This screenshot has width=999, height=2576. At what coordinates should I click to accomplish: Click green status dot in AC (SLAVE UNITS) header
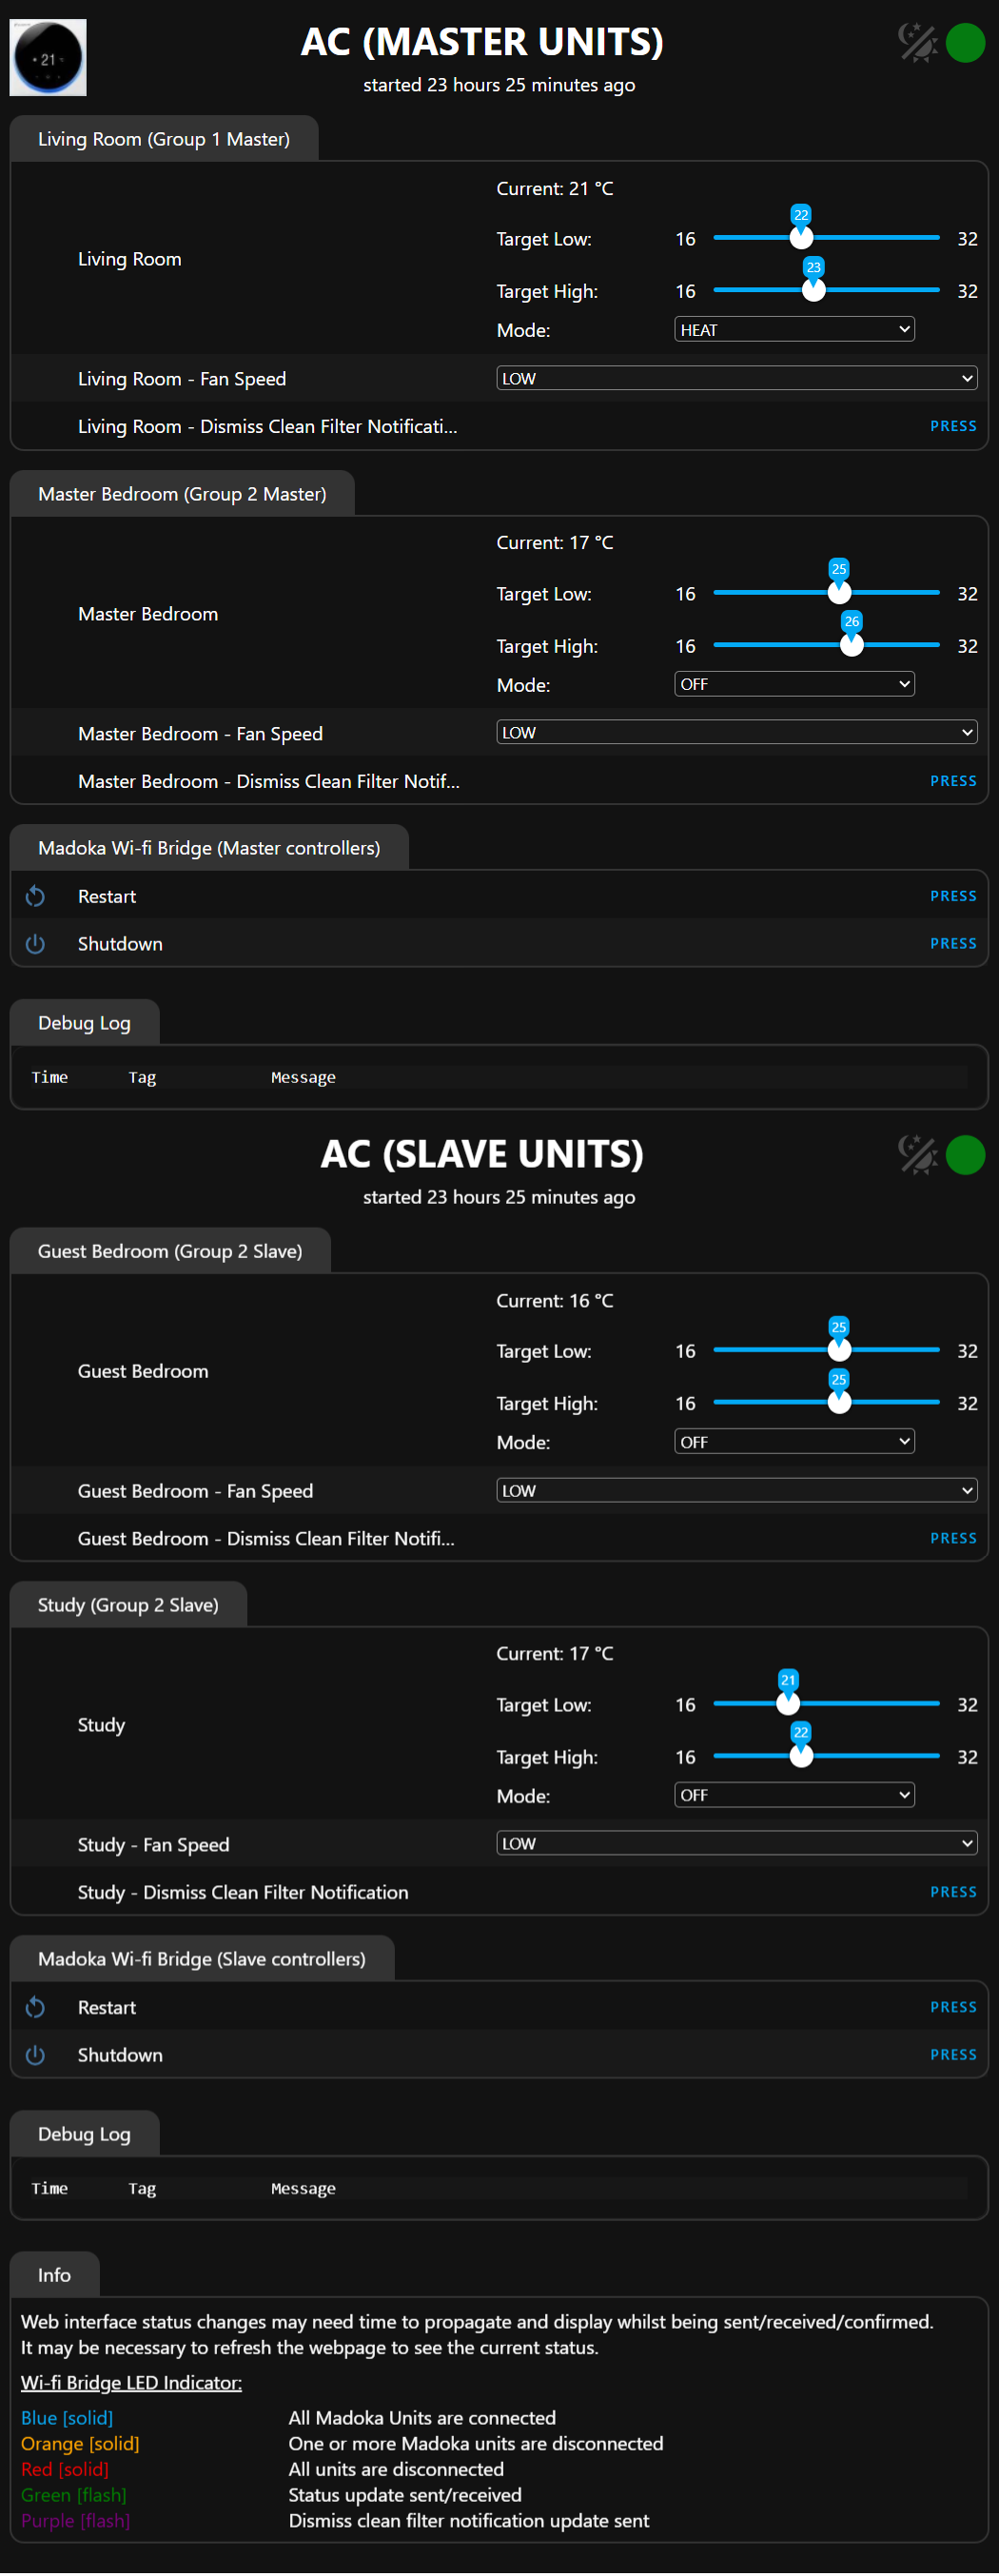pos(965,1155)
